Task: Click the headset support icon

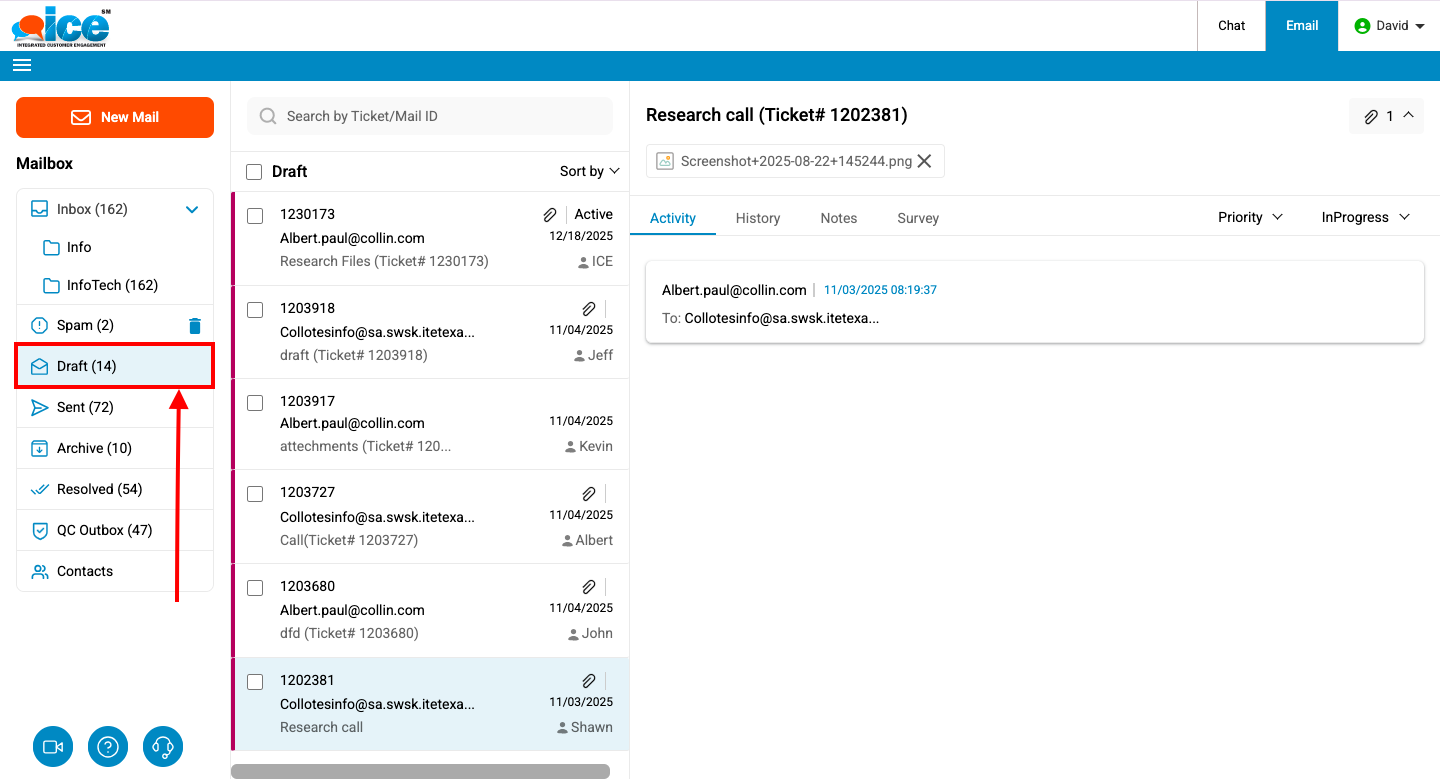Action: pos(163,747)
